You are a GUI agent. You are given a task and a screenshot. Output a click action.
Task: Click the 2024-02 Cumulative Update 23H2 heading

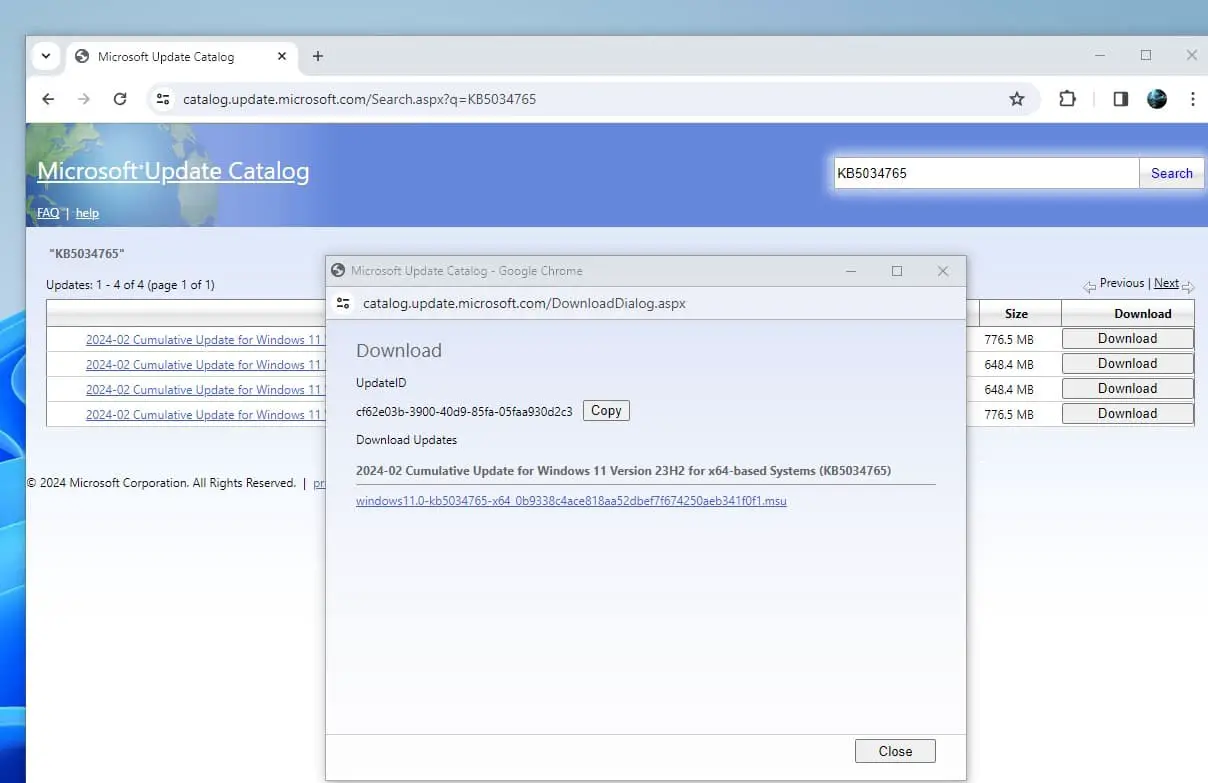pos(623,470)
